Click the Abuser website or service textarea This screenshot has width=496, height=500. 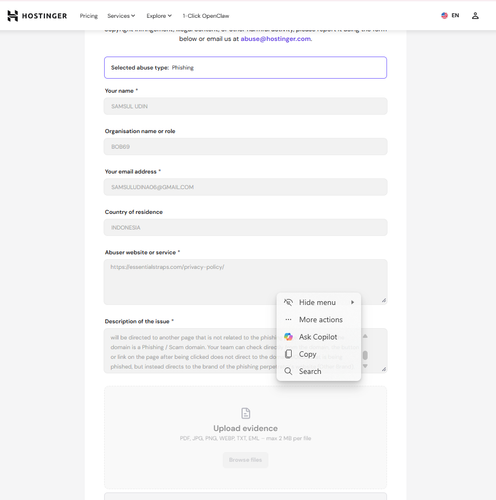coord(246,282)
